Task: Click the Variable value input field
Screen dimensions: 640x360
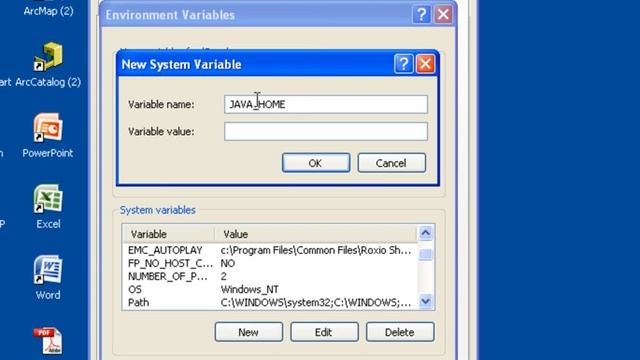Action: 326,131
